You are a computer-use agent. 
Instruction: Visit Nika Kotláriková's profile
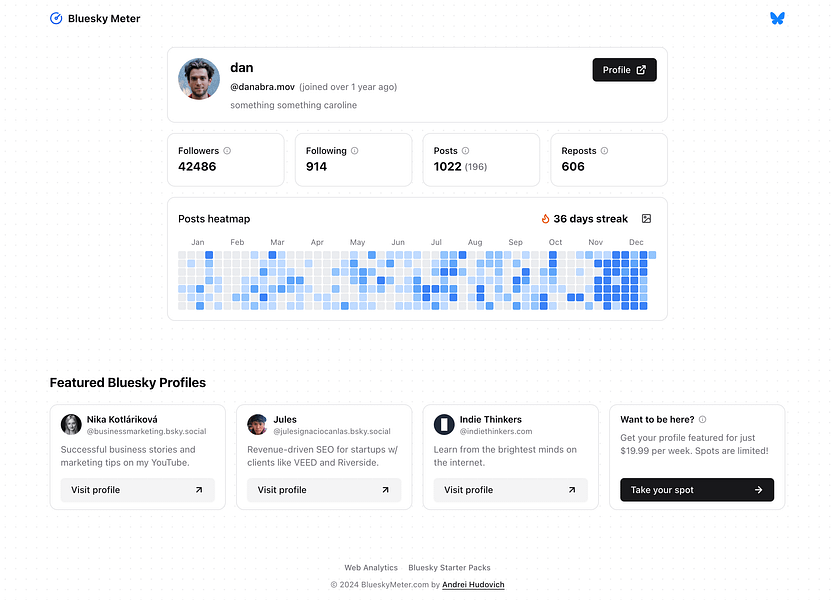(137, 490)
